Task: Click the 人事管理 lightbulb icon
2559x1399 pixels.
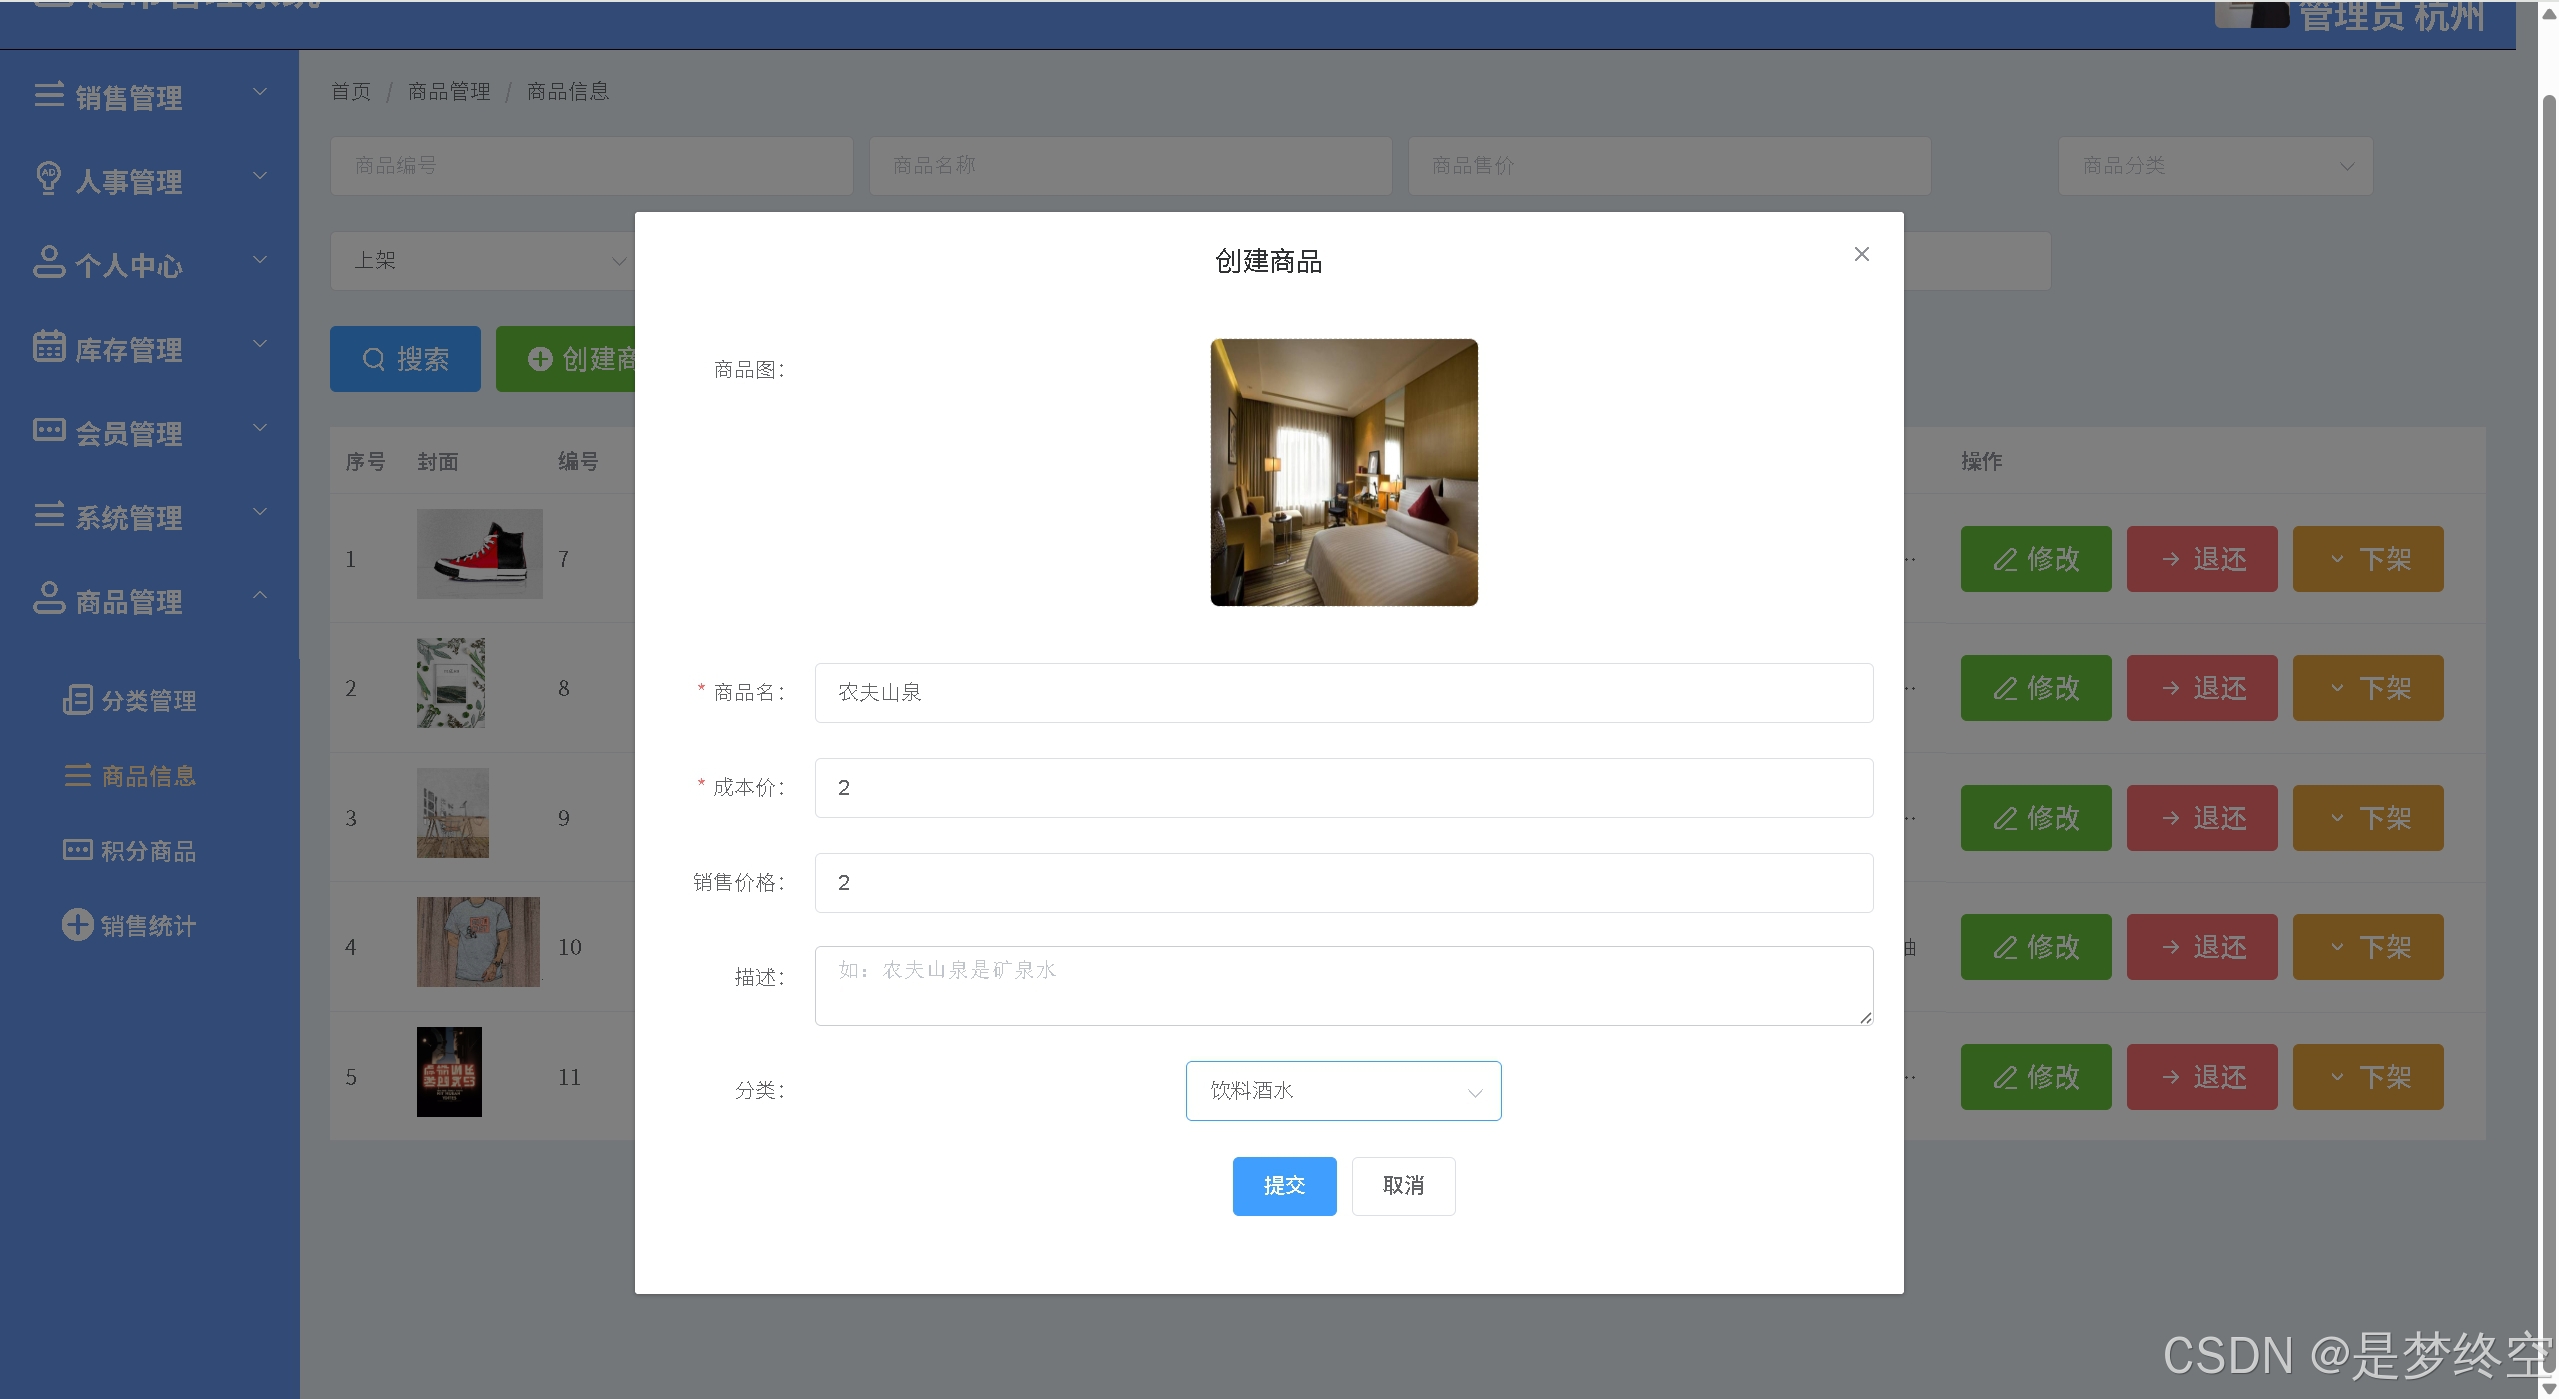Action: [x=48, y=179]
